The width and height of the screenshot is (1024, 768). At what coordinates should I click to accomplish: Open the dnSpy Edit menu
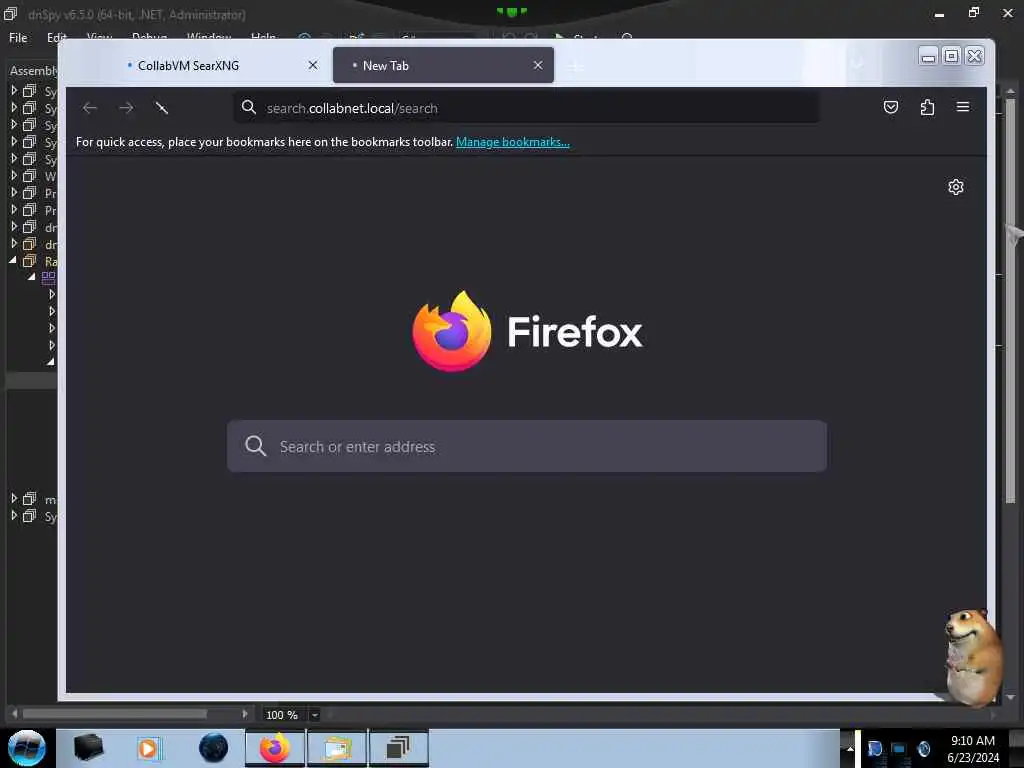[x=57, y=38]
